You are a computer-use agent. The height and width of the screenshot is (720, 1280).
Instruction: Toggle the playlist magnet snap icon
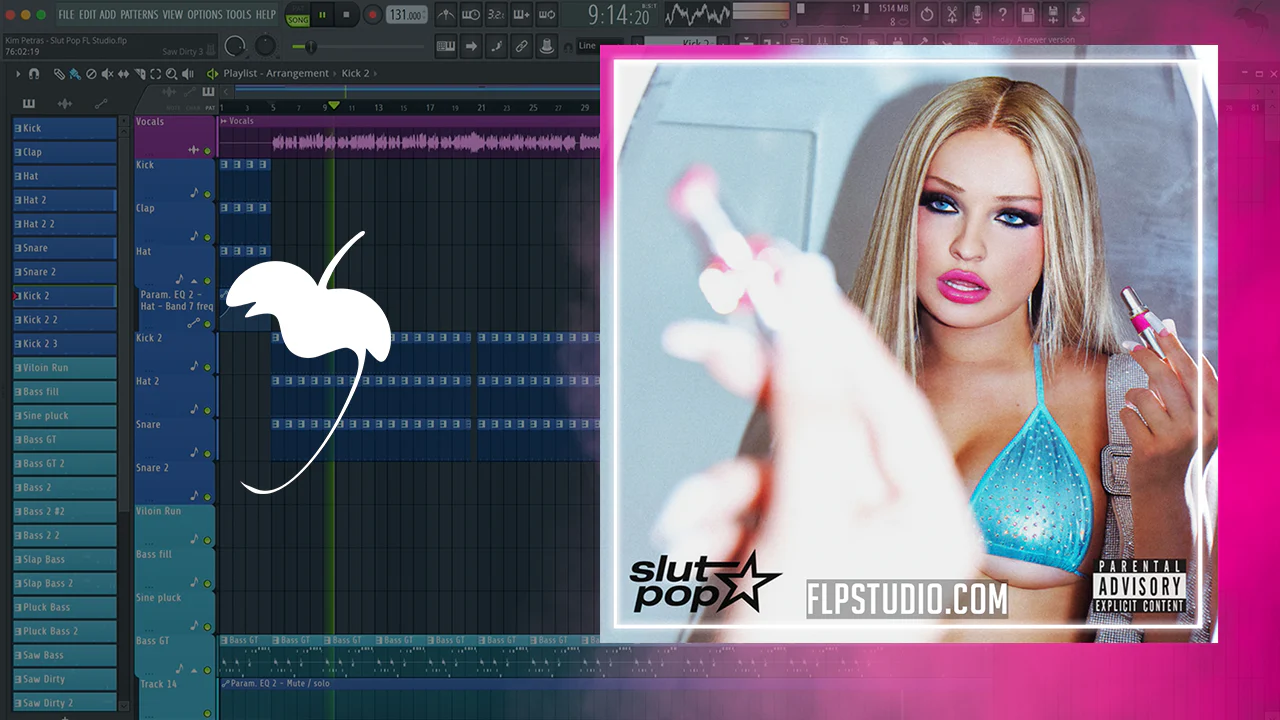pyautogui.click(x=34, y=74)
